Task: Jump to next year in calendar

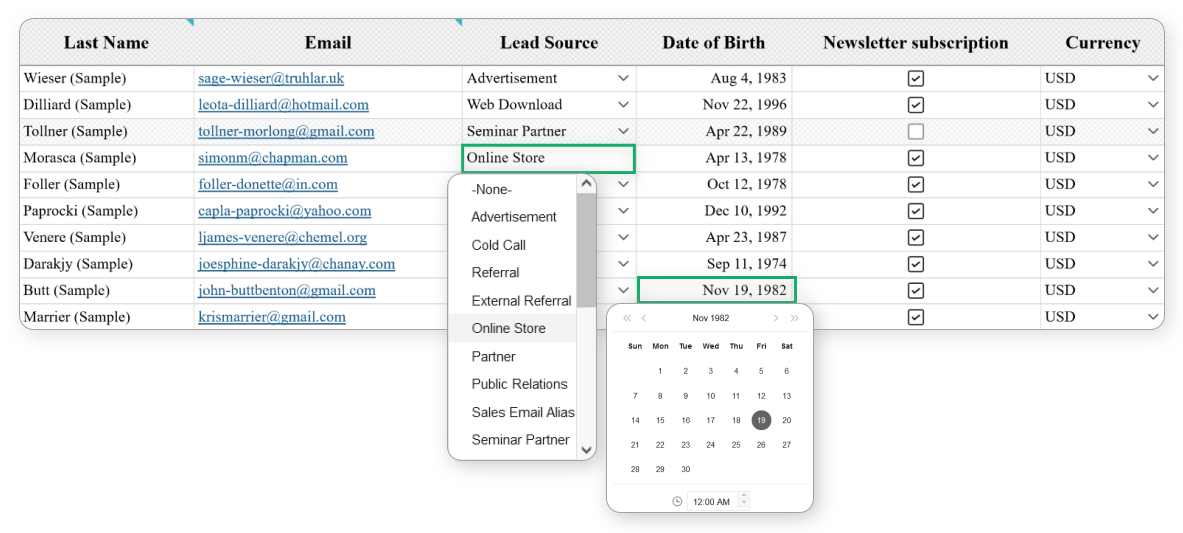Action: pyautogui.click(x=794, y=318)
